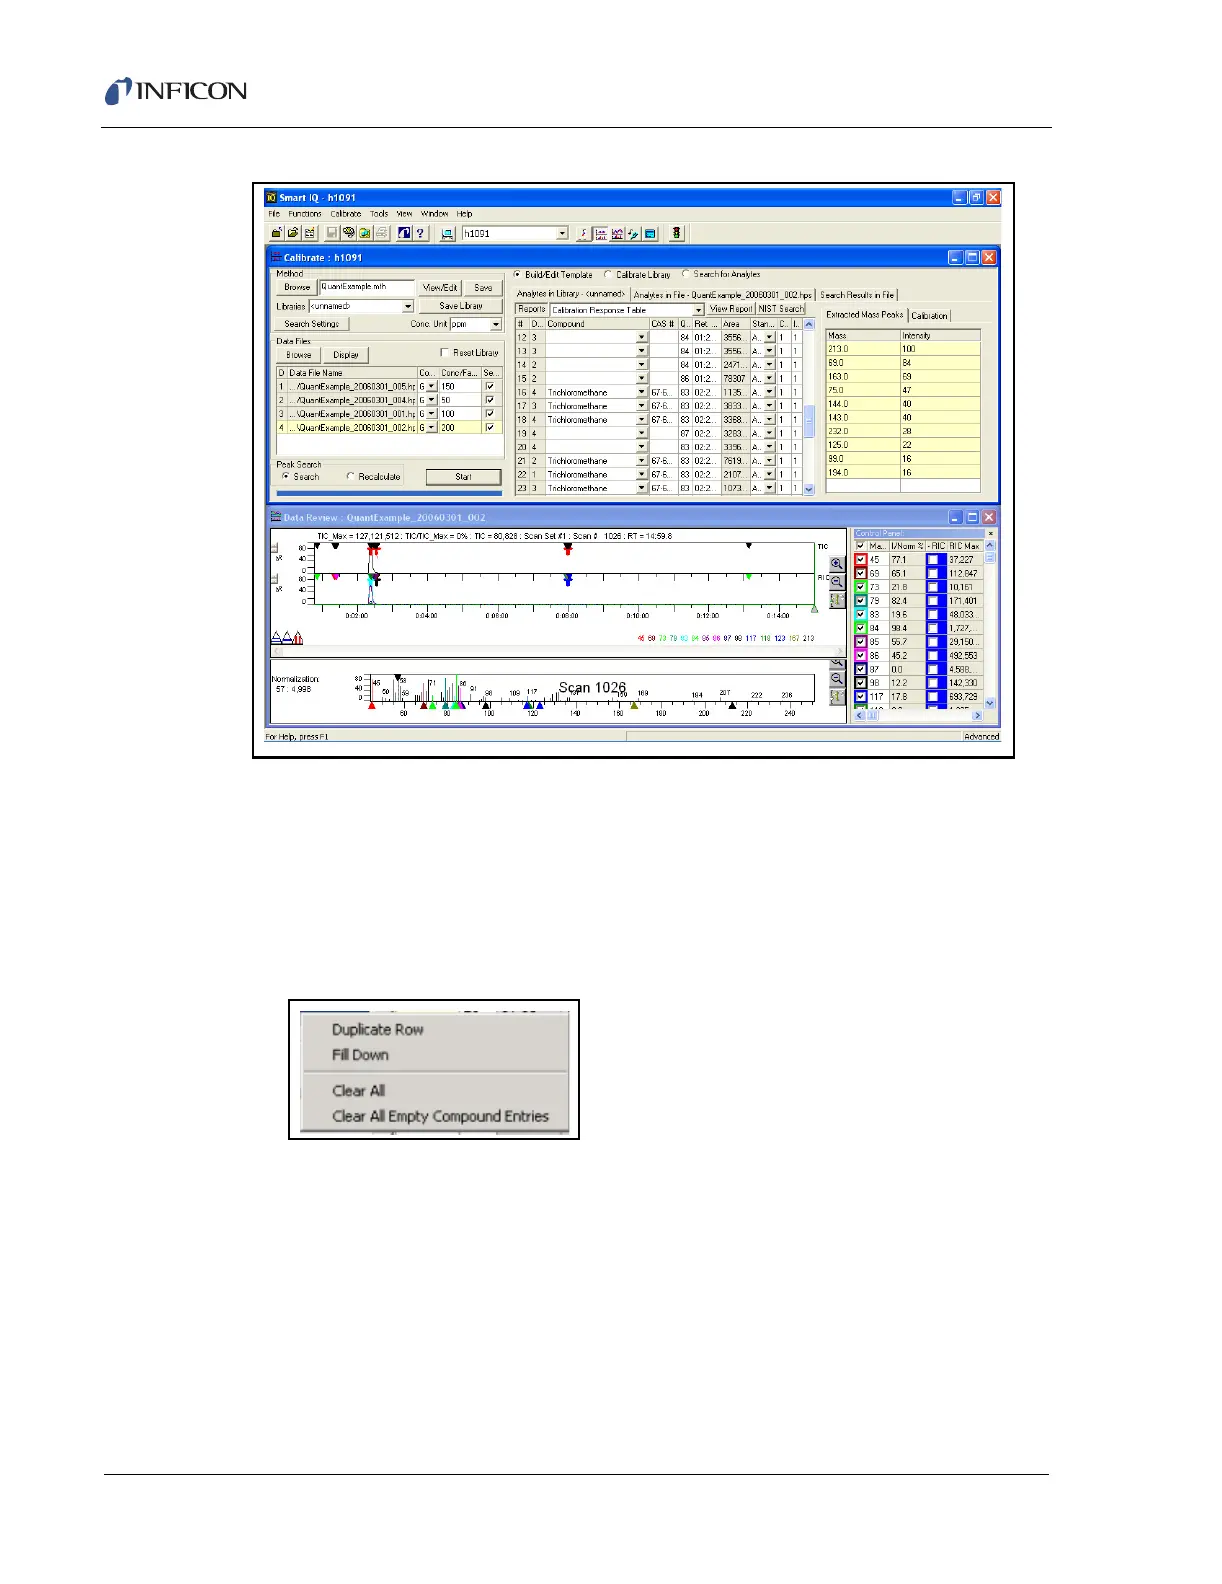Screen dimensions: 1222x1584
Task: Click the View Report button
Action: click(x=730, y=309)
